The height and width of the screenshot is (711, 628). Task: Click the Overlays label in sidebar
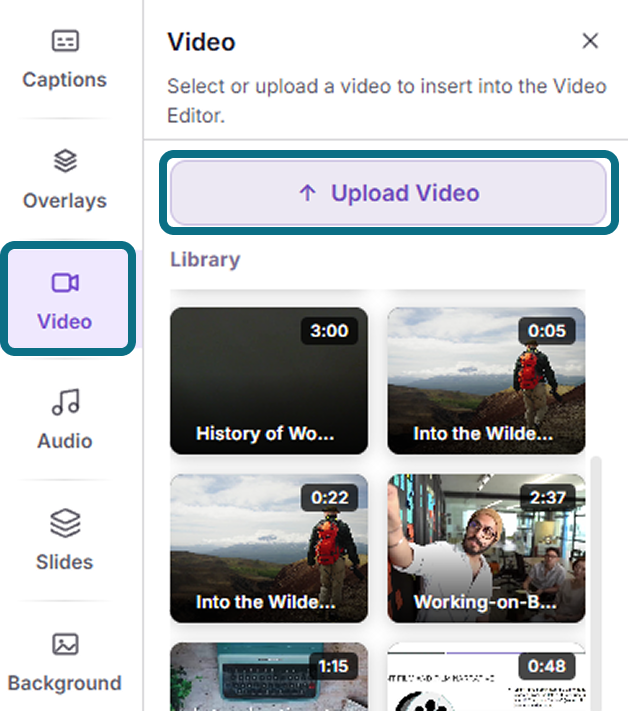(x=65, y=201)
